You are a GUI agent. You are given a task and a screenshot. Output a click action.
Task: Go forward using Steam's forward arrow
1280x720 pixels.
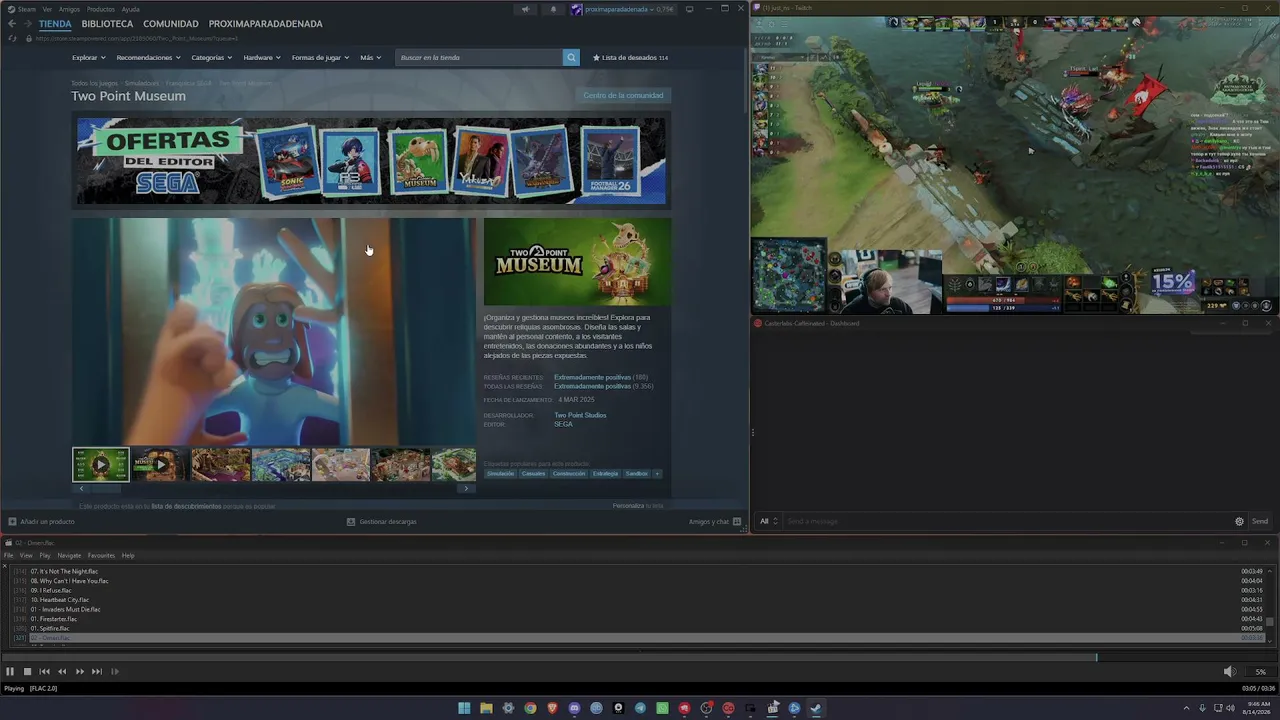tap(27, 24)
